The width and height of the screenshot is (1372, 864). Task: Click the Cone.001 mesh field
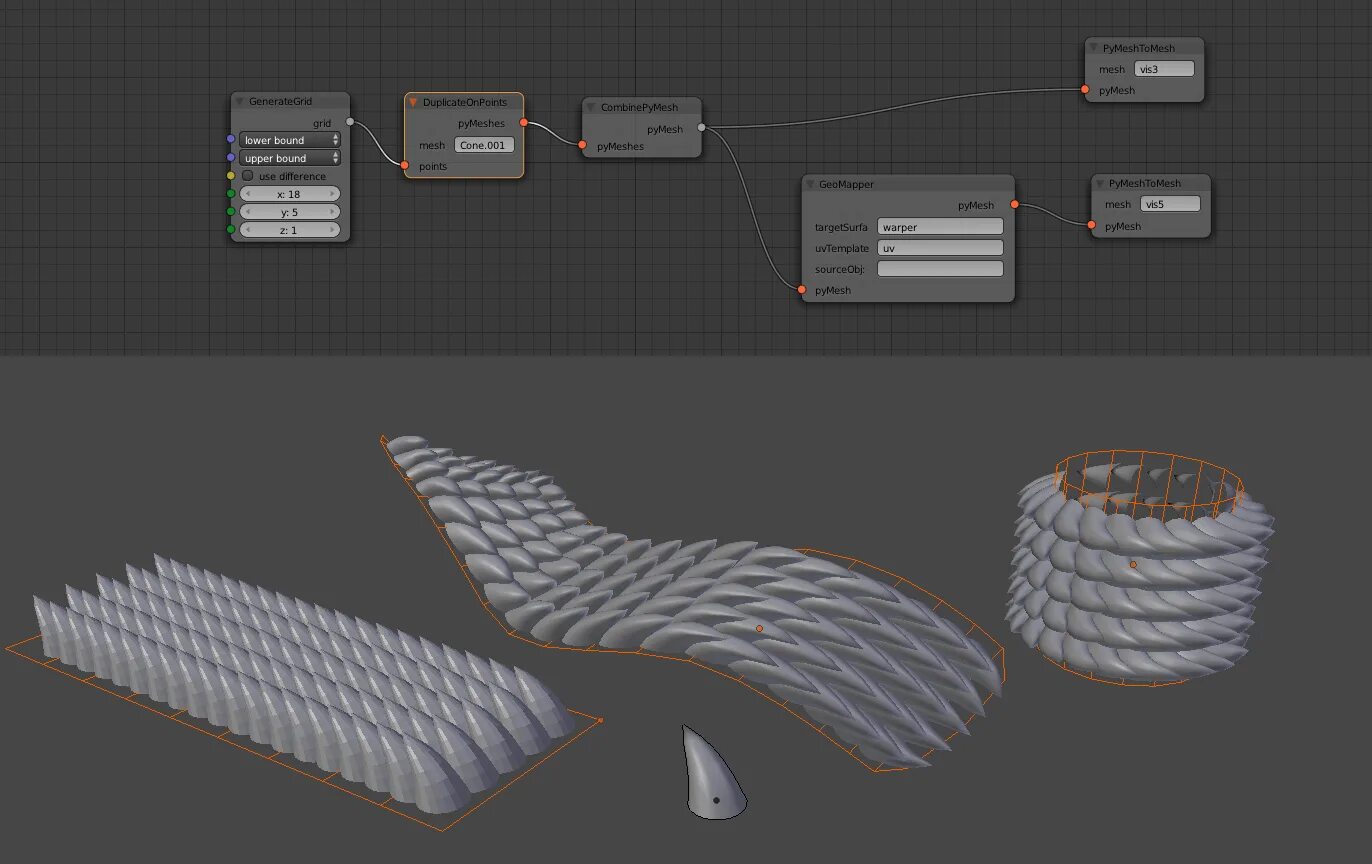(485, 145)
